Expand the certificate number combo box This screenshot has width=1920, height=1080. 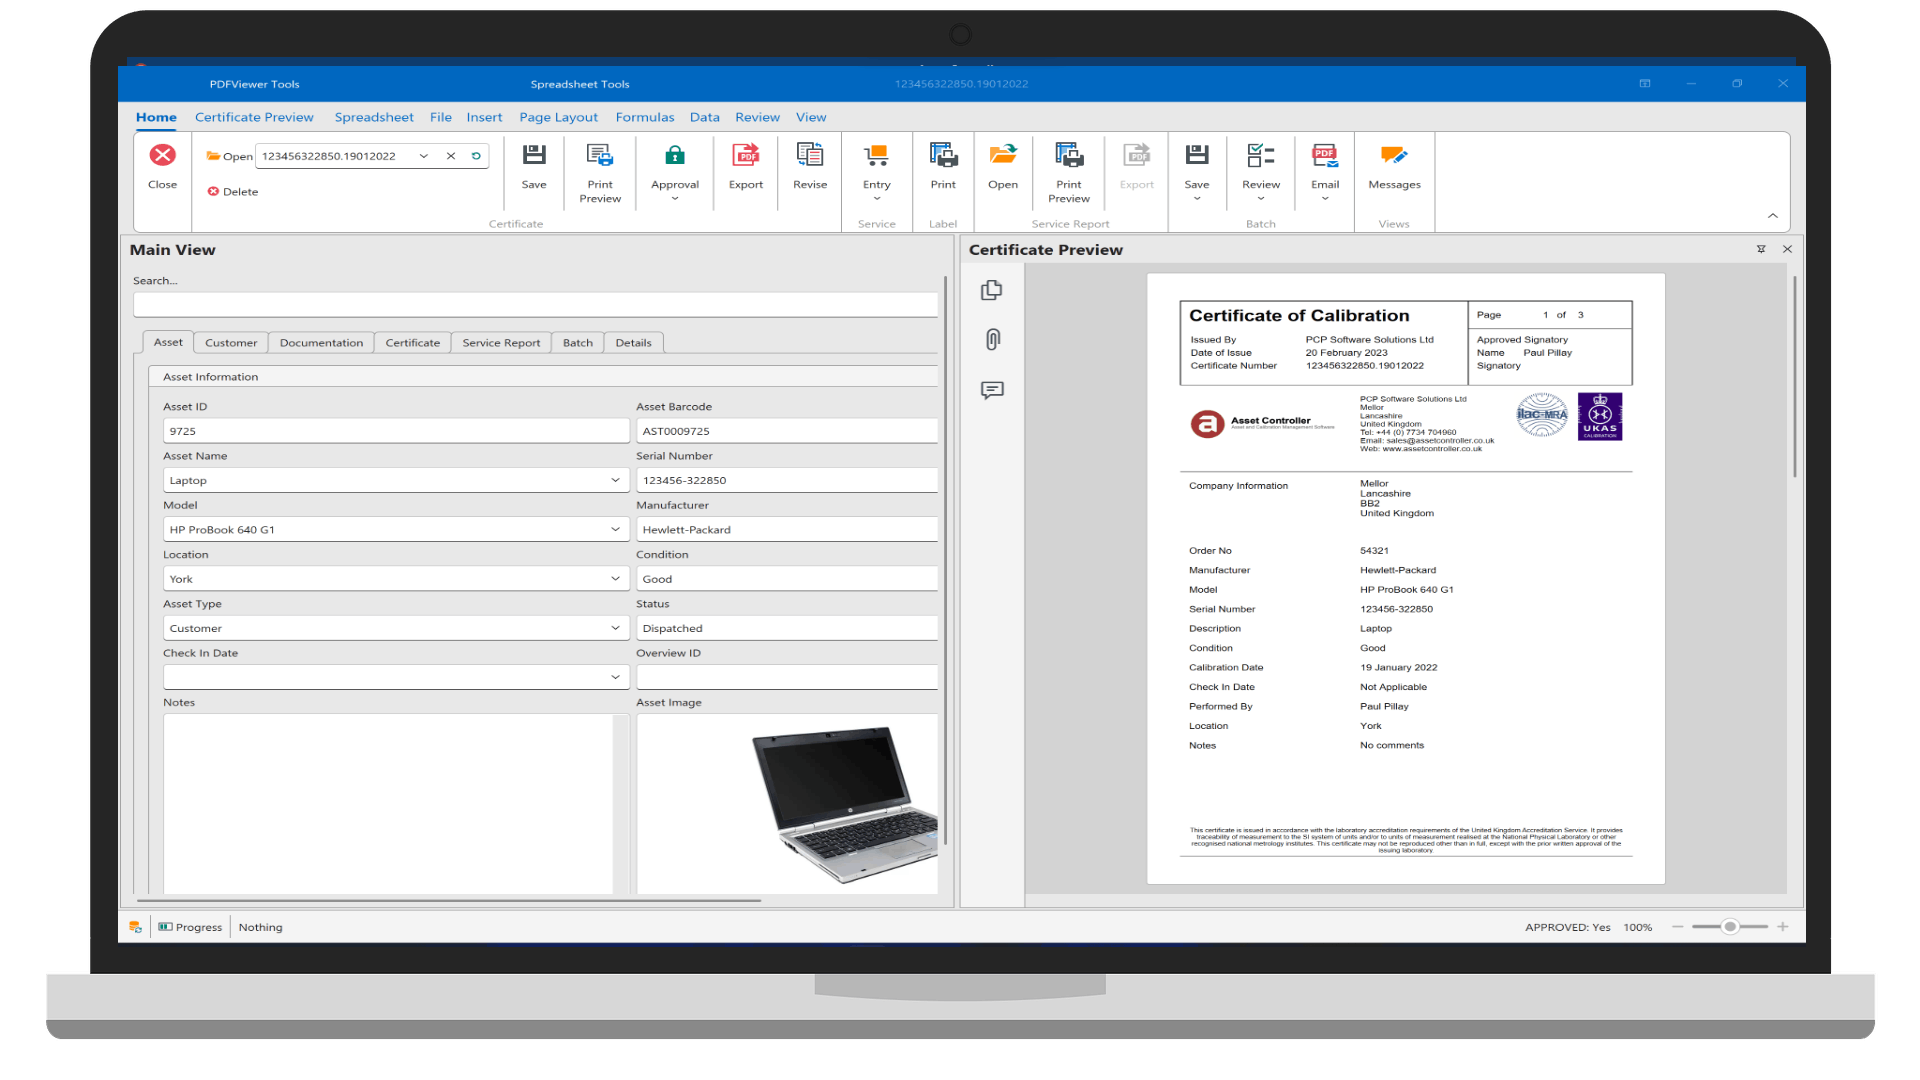424,156
